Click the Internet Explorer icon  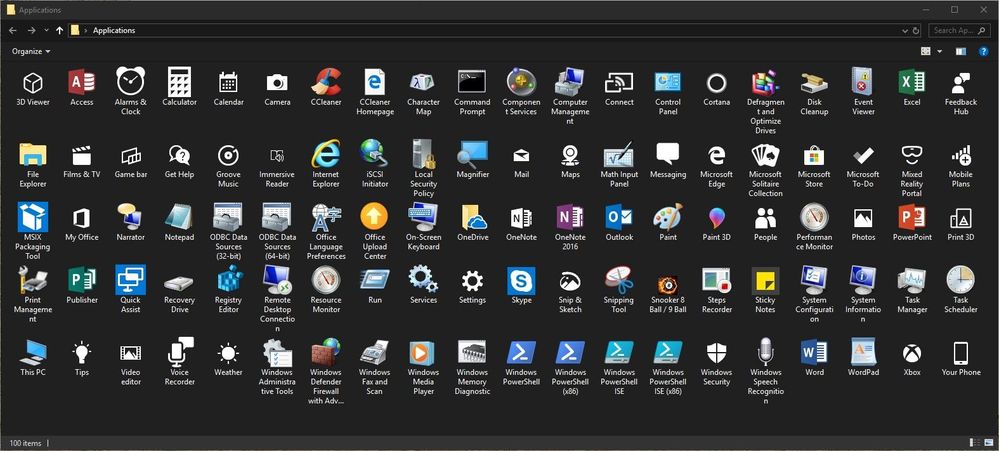point(326,154)
